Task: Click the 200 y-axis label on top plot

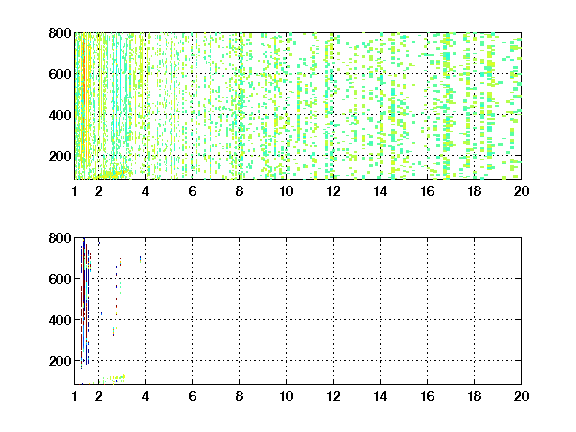Action: click(60, 156)
